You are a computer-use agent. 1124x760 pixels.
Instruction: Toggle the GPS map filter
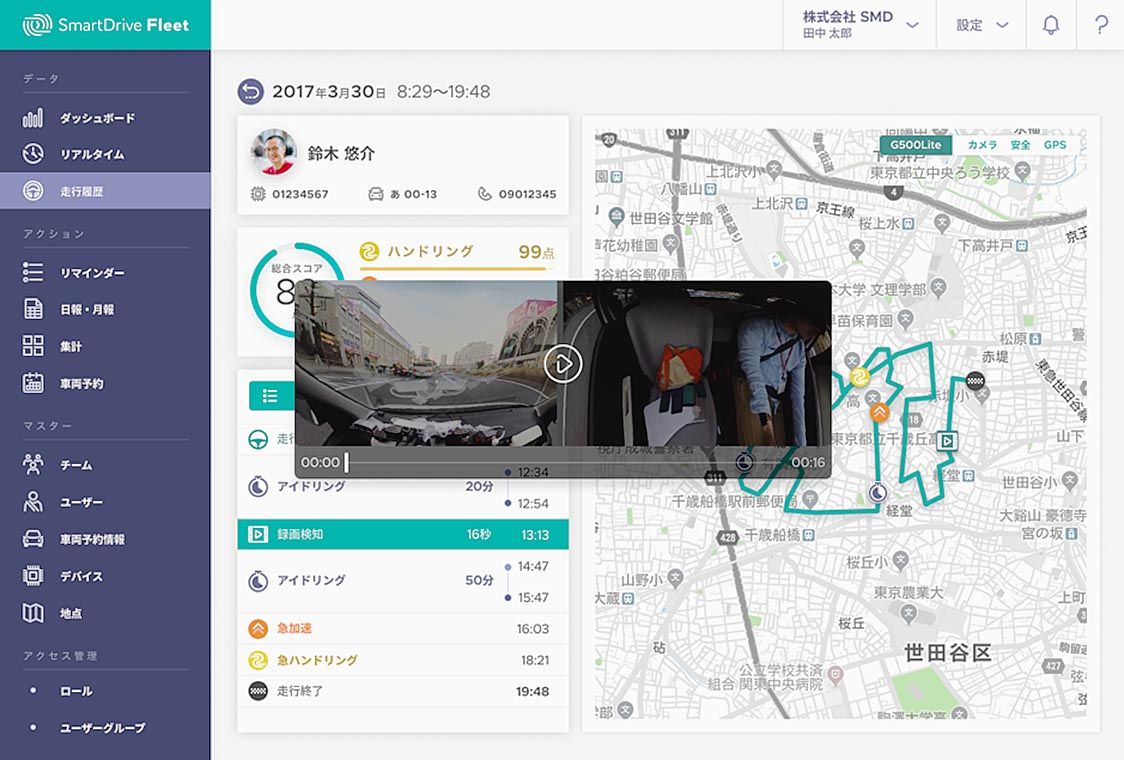point(1054,145)
